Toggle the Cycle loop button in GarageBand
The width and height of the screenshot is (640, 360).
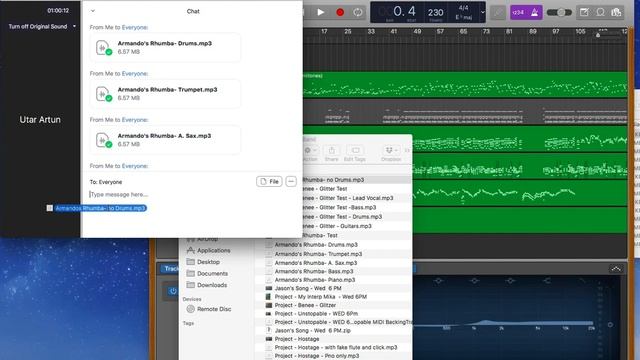click(x=358, y=12)
